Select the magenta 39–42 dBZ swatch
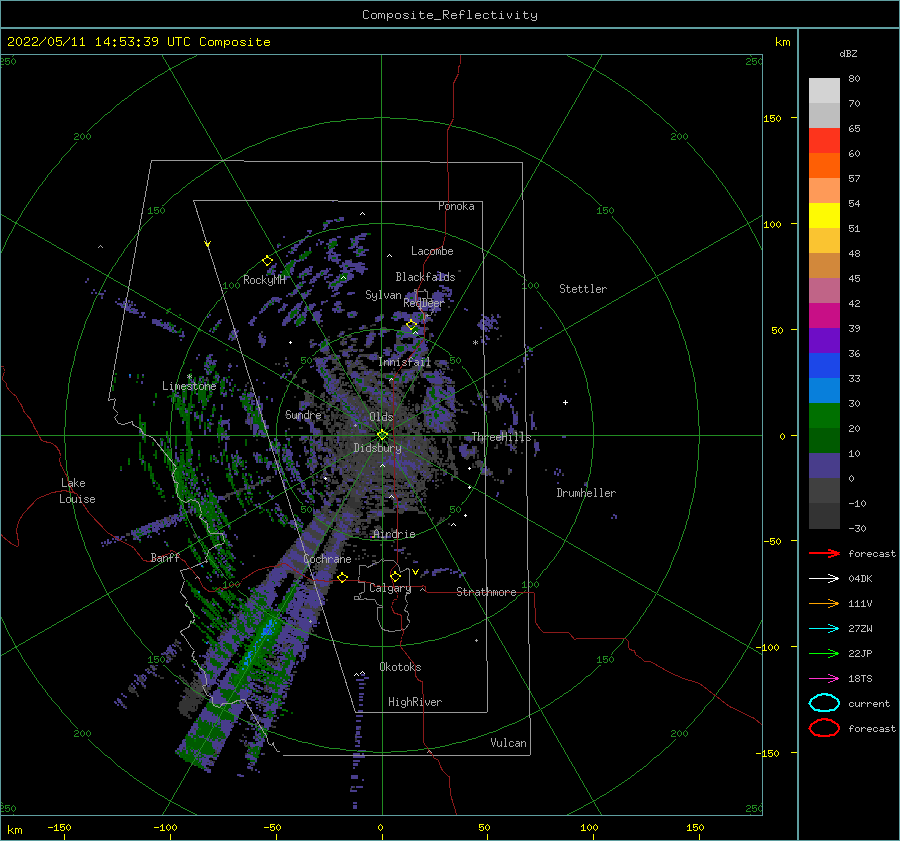This screenshot has width=900, height=841. tap(824, 316)
